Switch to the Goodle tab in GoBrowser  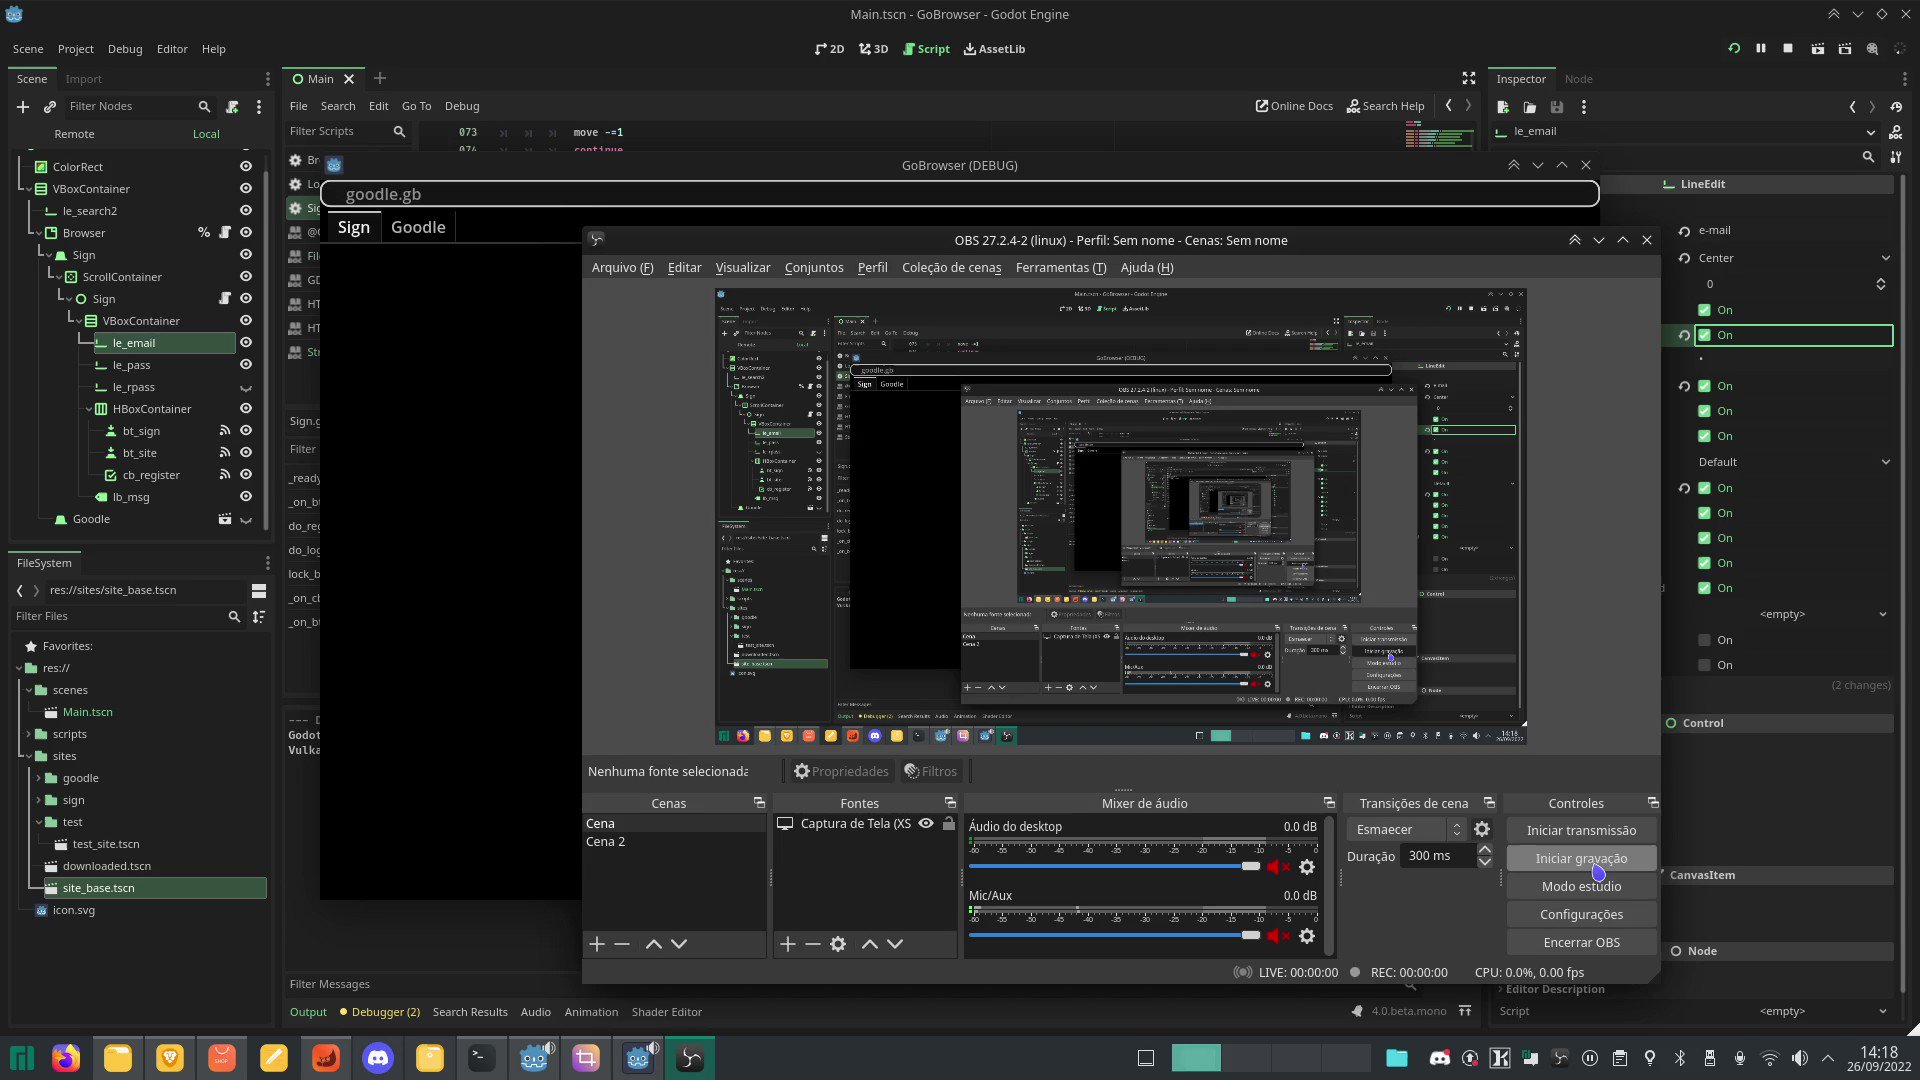pyautogui.click(x=418, y=228)
